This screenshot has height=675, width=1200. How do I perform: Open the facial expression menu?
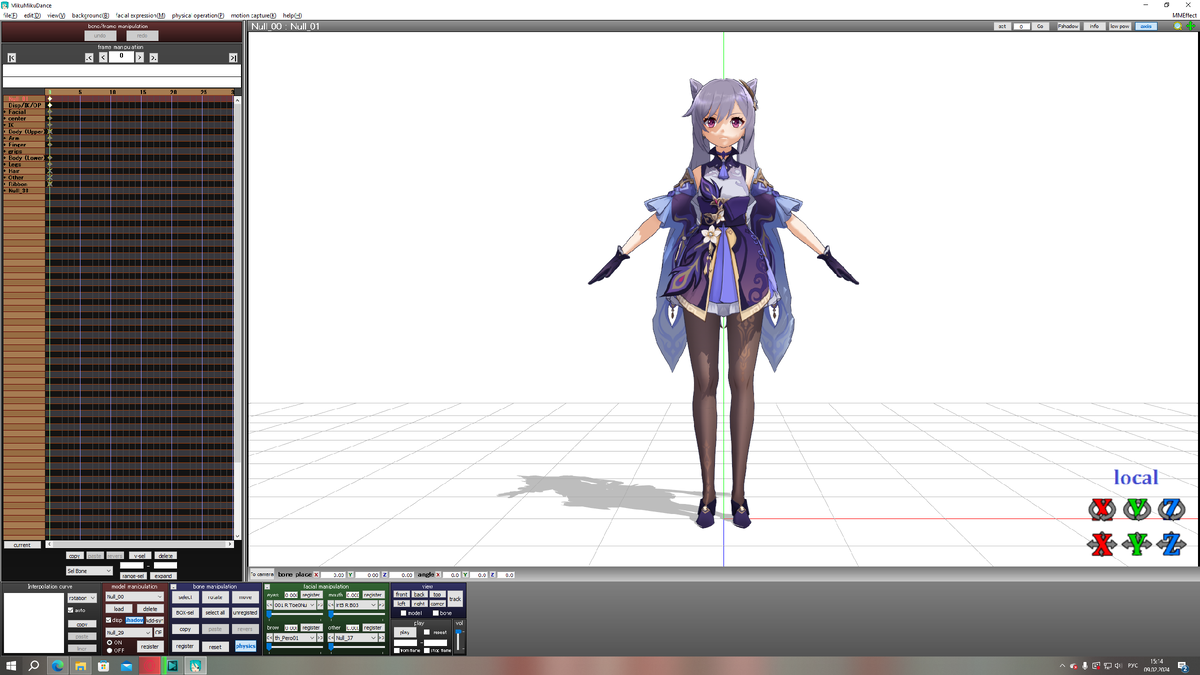pos(141,16)
